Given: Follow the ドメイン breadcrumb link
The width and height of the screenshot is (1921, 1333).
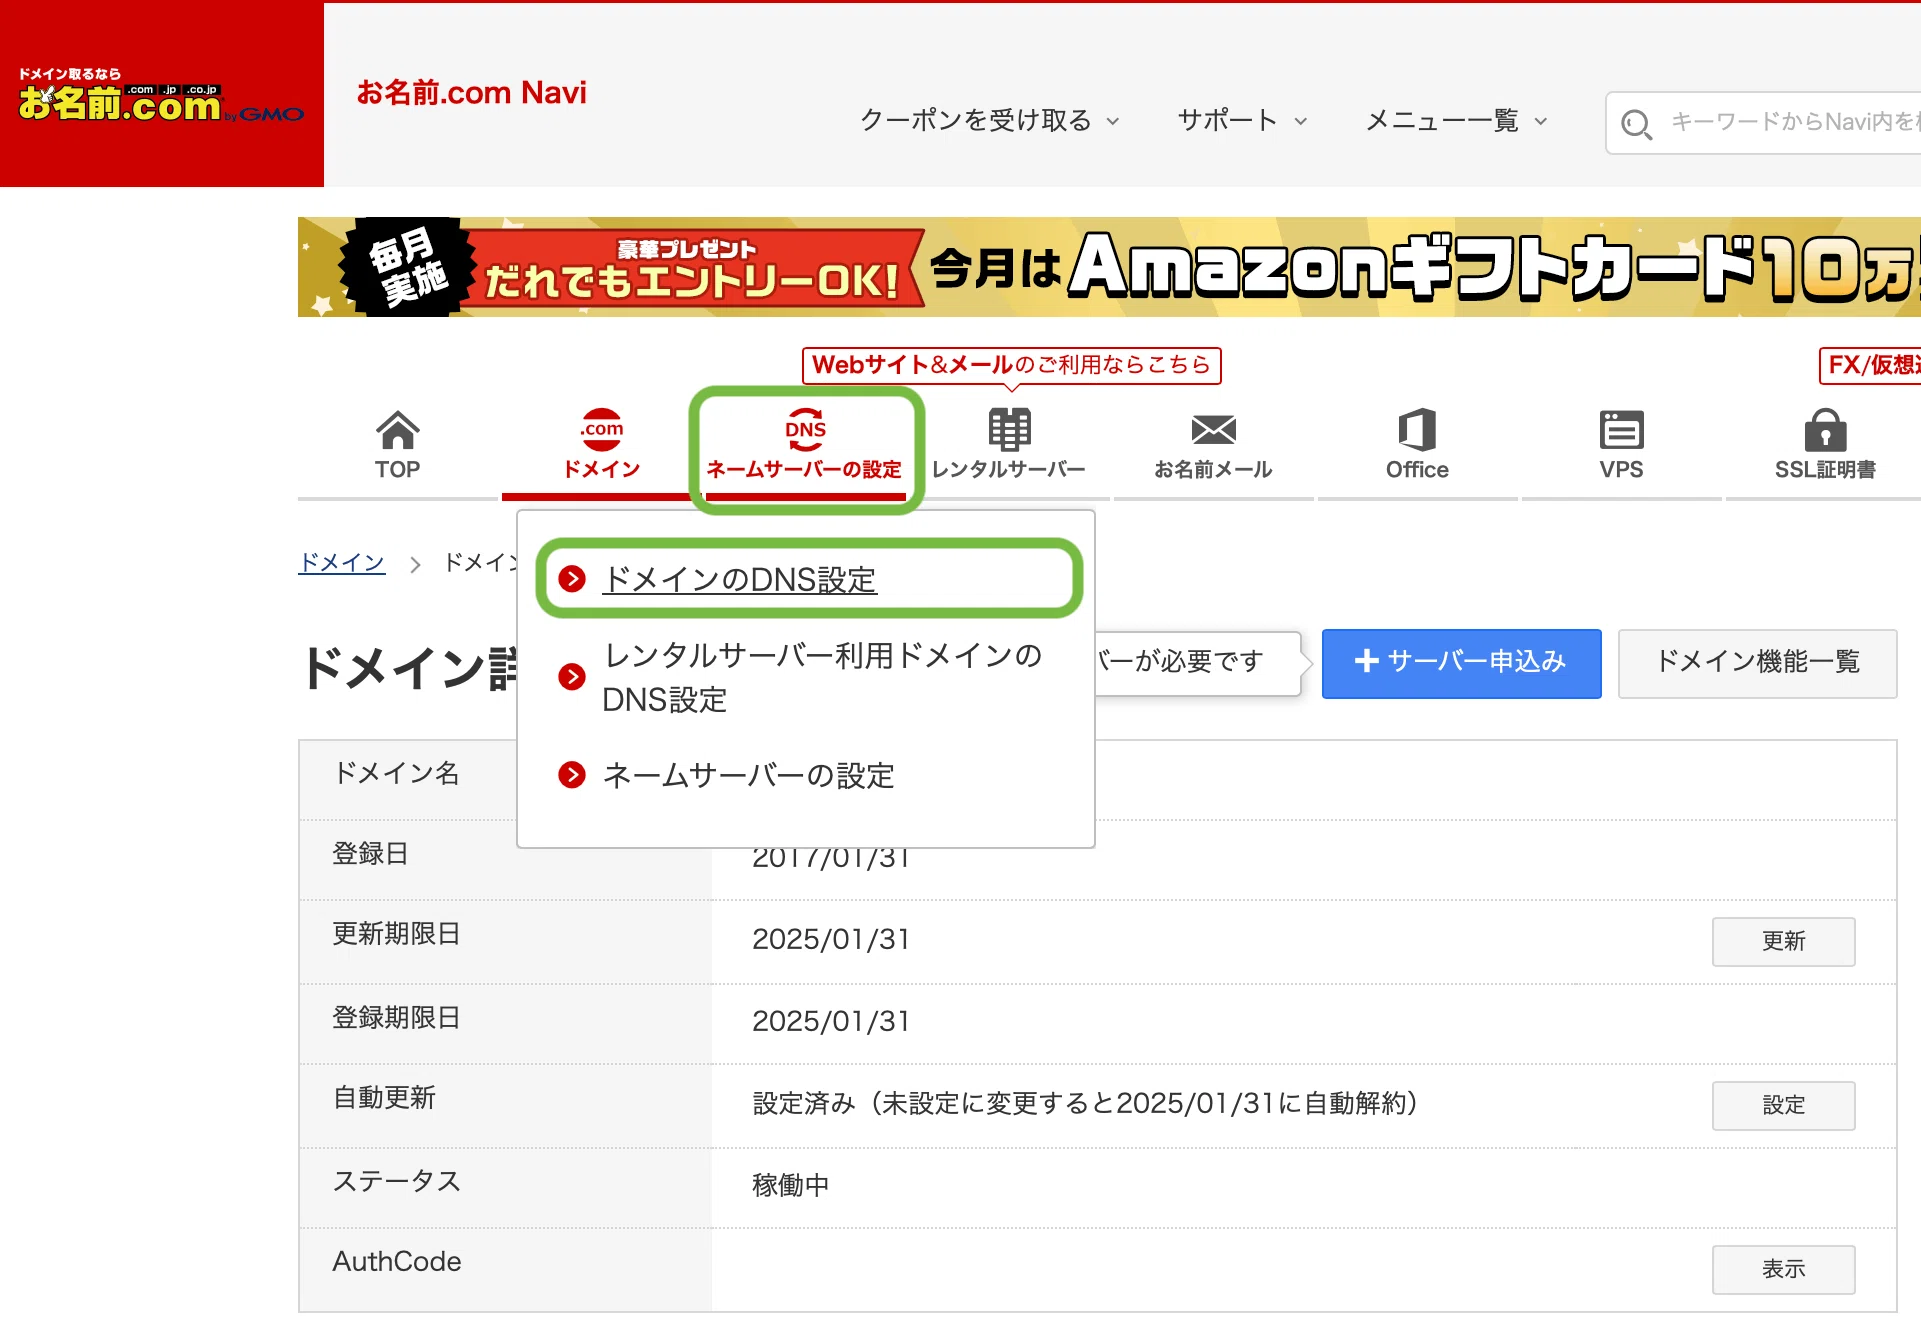Looking at the screenshot, I should click(x=342, y=562).
